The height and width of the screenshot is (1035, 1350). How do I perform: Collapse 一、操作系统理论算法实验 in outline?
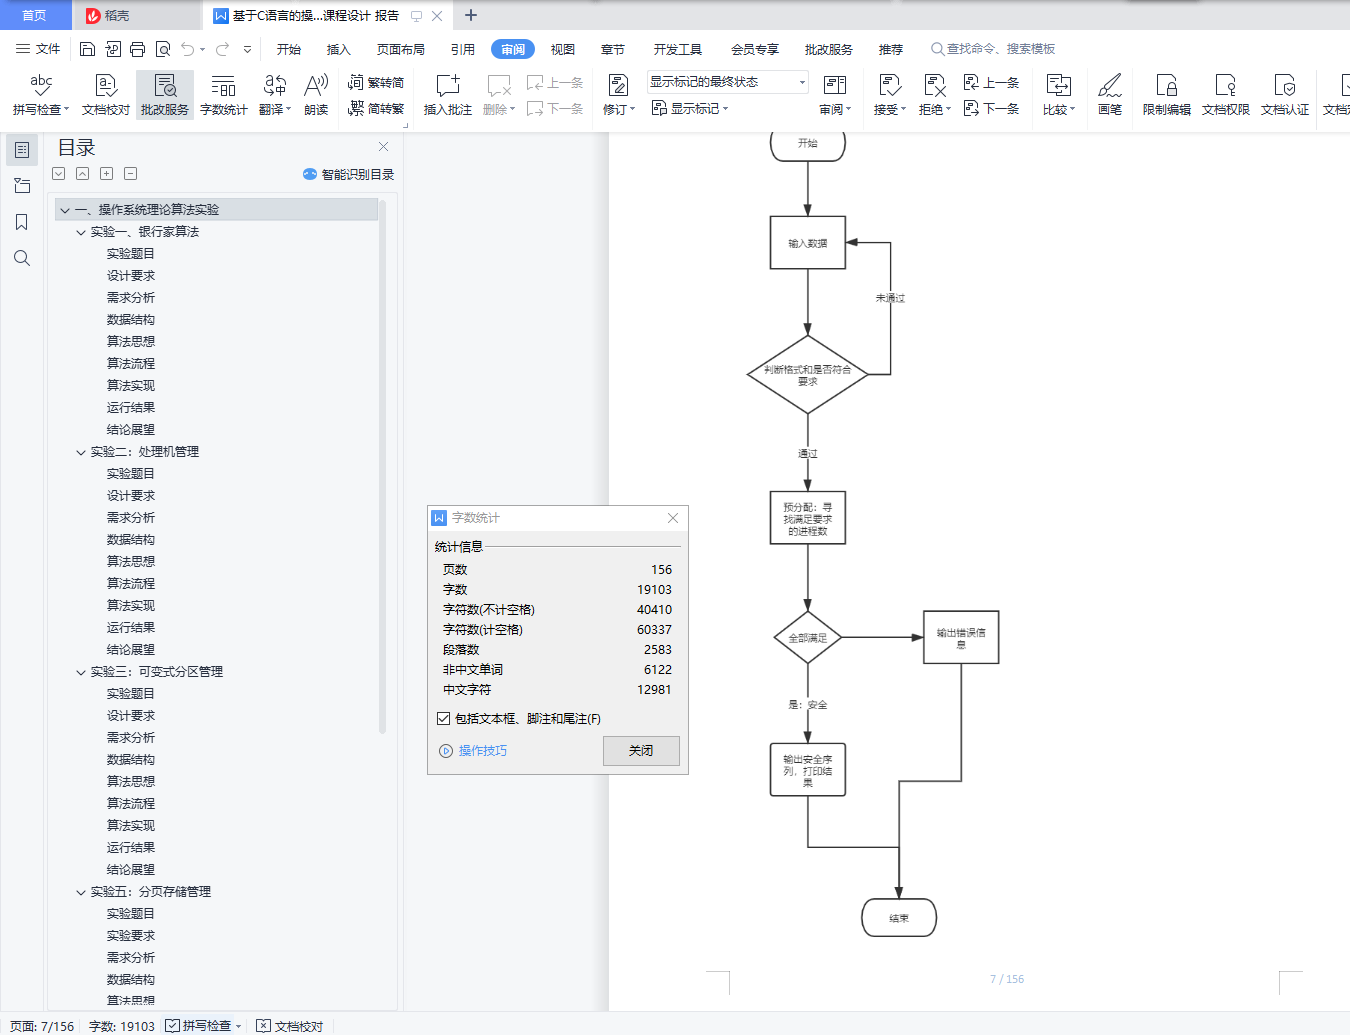pyautogui.click(x=65, y=210)
